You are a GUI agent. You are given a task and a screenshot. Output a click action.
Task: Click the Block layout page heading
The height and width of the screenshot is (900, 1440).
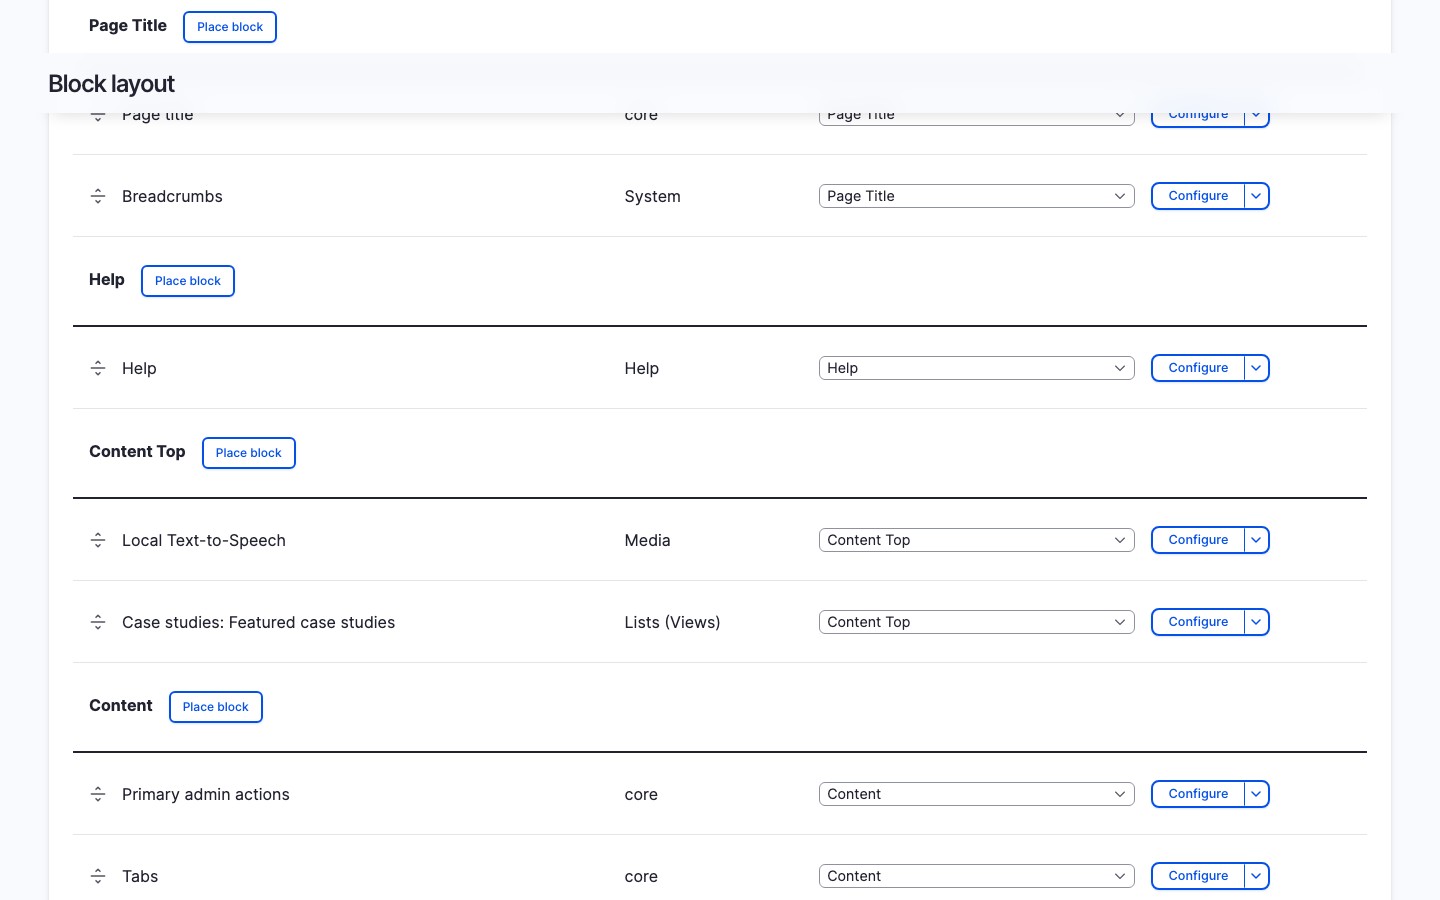(111, 84)
